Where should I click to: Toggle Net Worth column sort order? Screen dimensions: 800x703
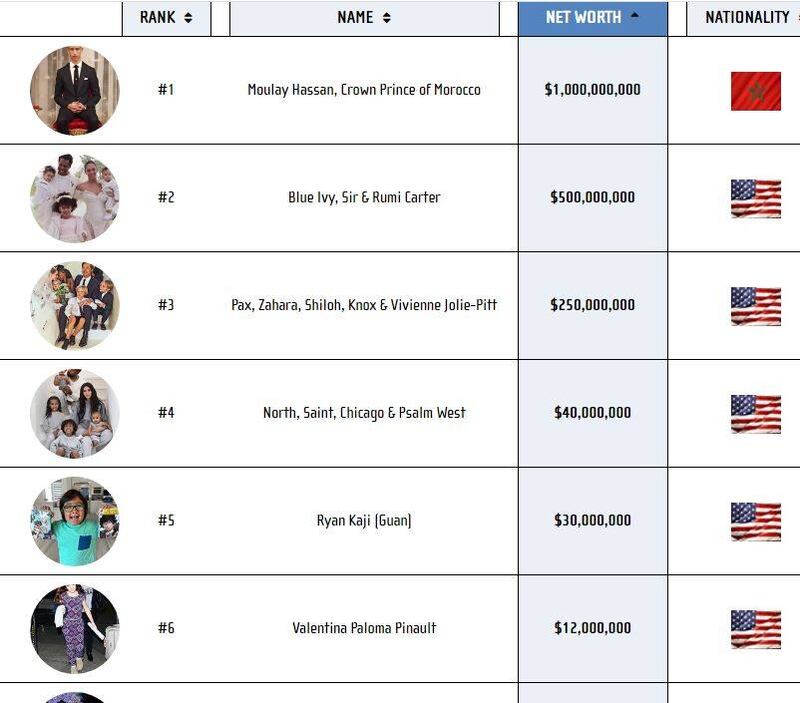592,18
